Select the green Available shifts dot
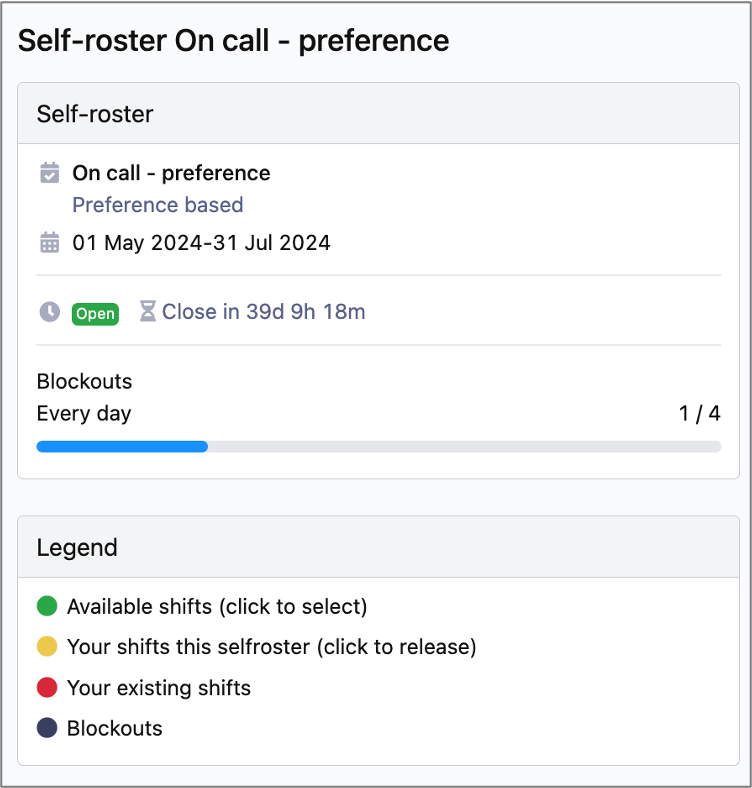The width and height of the screenshot is (752, 788). point(47,606)
